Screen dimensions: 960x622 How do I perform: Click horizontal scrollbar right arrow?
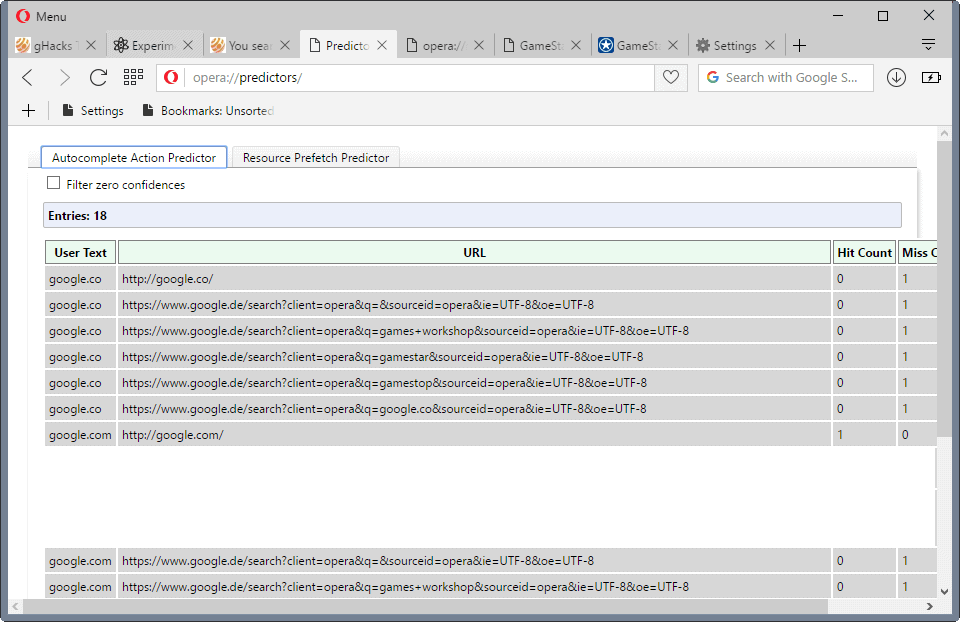point(930,606)
